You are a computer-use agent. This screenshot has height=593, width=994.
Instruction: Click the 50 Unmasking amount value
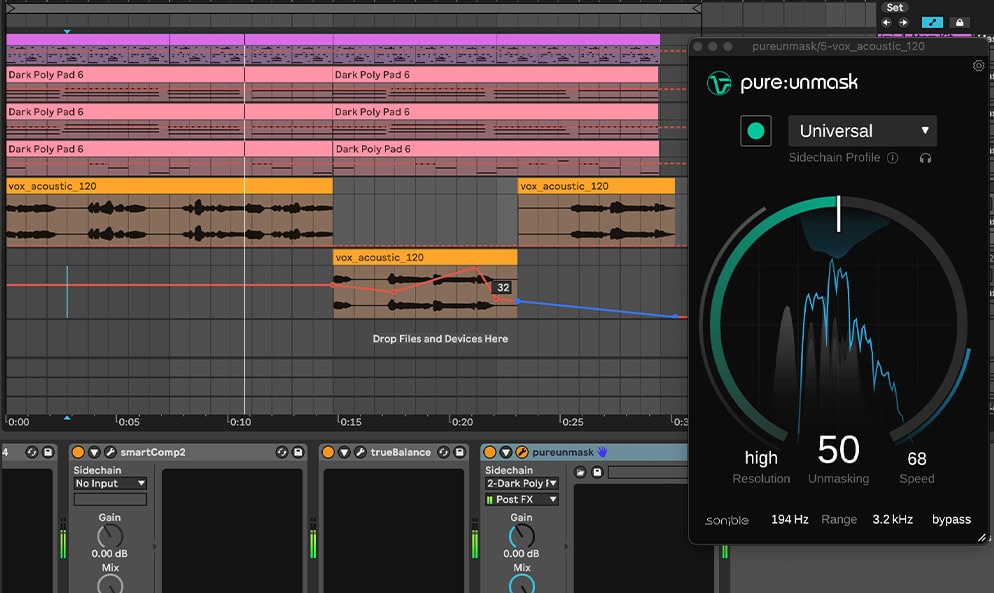coord(838,449)
